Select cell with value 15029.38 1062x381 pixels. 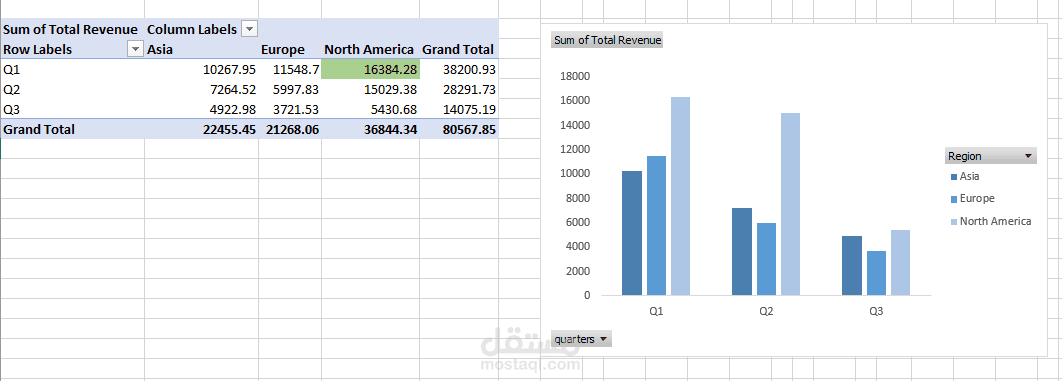click(x=370, y=89)
